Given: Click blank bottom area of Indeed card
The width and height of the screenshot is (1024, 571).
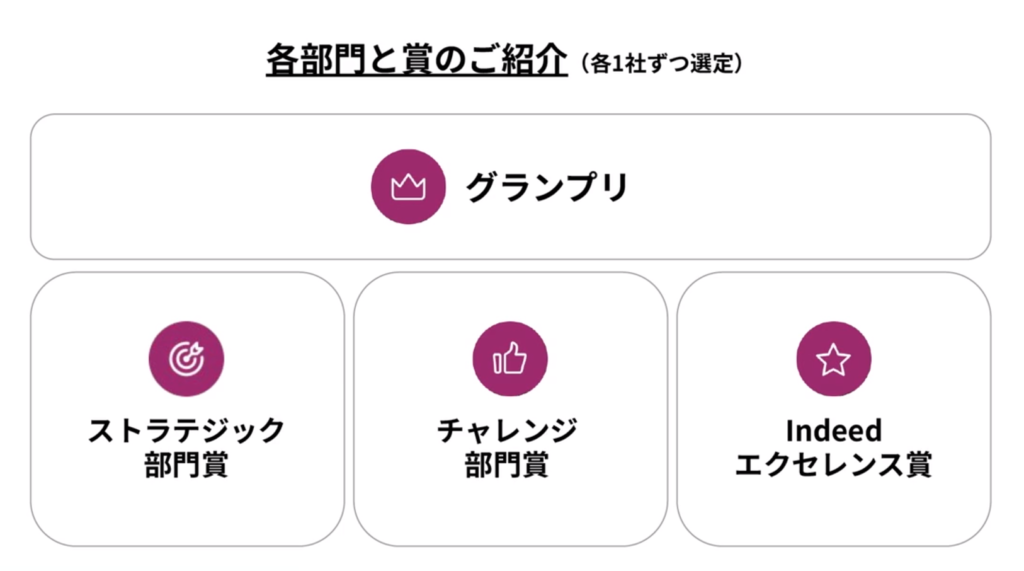Looking at the screenshot, I should [x=833, y=515].
